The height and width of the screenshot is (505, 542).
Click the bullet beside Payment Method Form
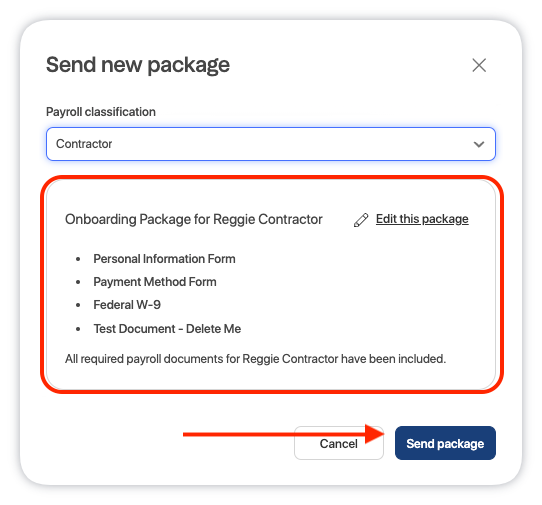point(78,282)
